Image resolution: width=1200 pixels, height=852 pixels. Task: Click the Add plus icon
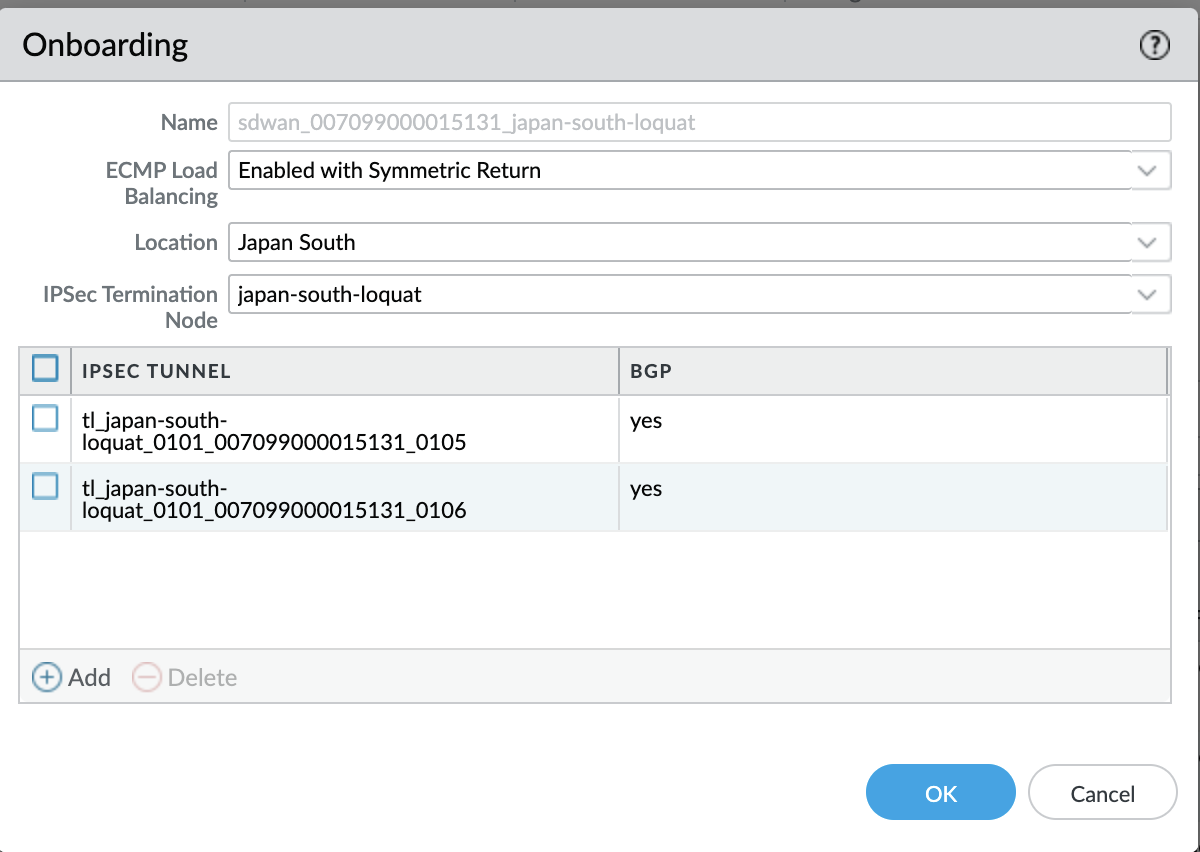point(47,677)
